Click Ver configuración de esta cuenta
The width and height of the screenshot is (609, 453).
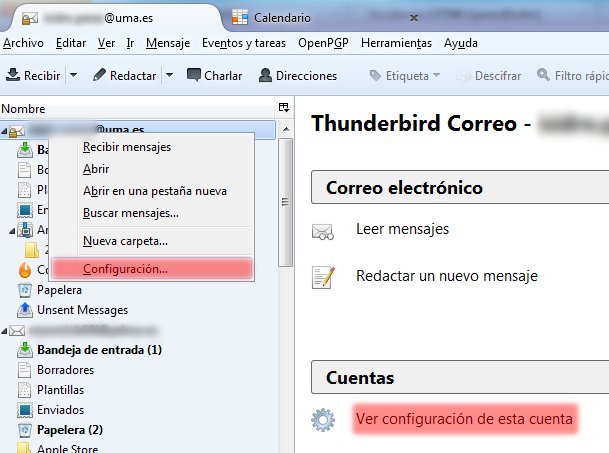464,419
